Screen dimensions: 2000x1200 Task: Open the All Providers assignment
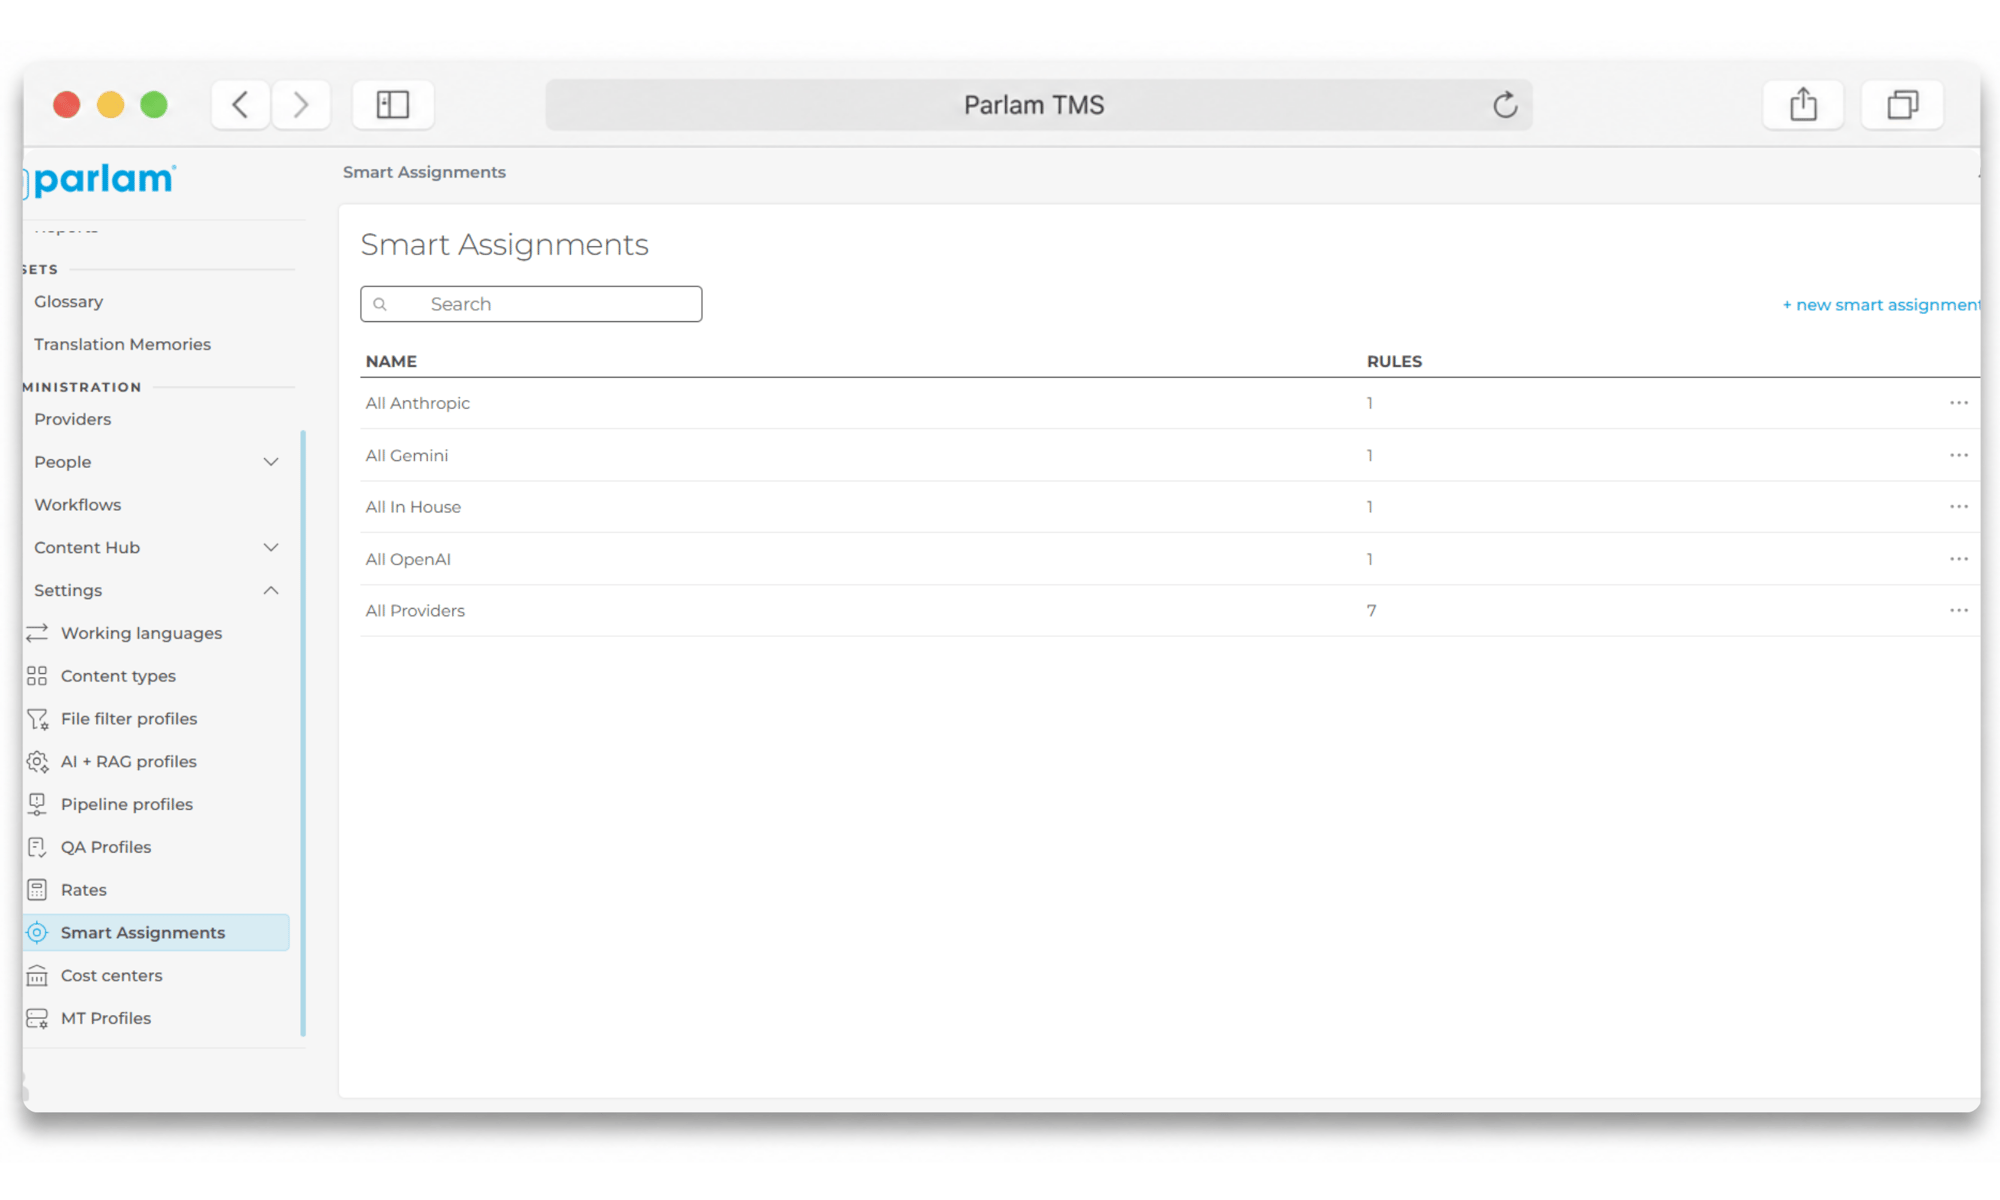click(x=415, y=610)
